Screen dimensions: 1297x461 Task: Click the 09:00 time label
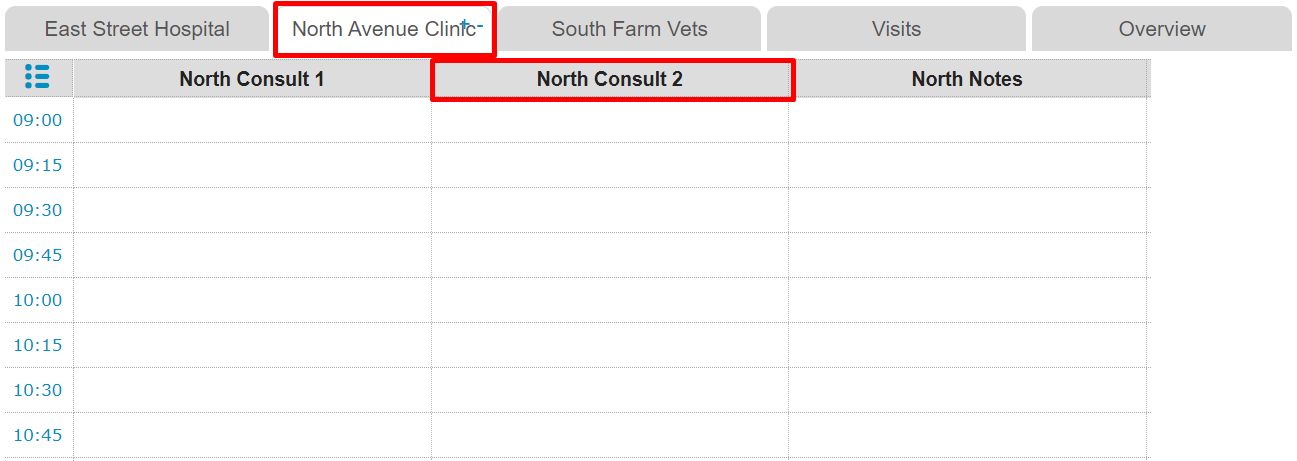[37, 120]
